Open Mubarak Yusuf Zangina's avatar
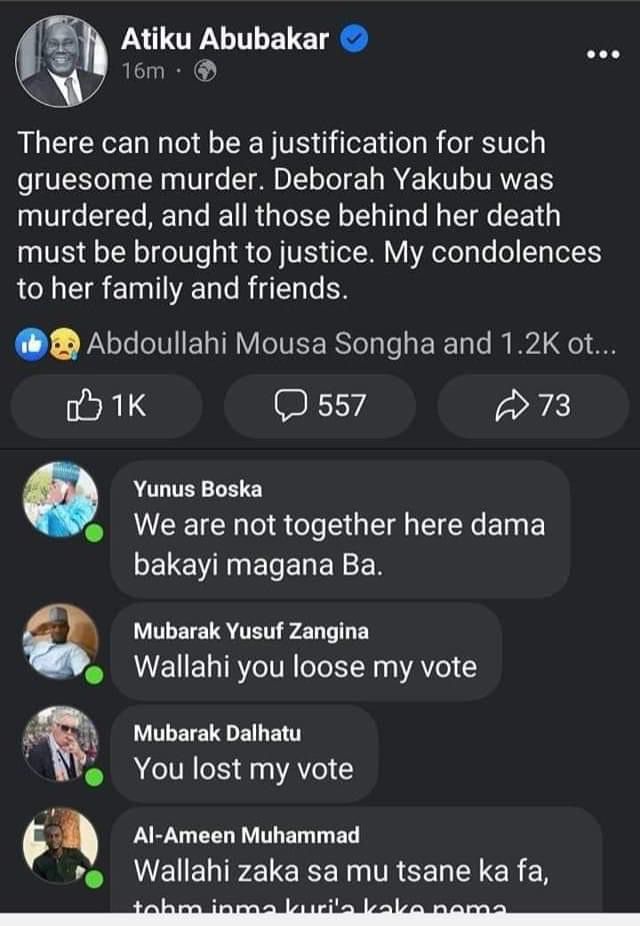Screen dimensions: 640x926 coord(61,642)
